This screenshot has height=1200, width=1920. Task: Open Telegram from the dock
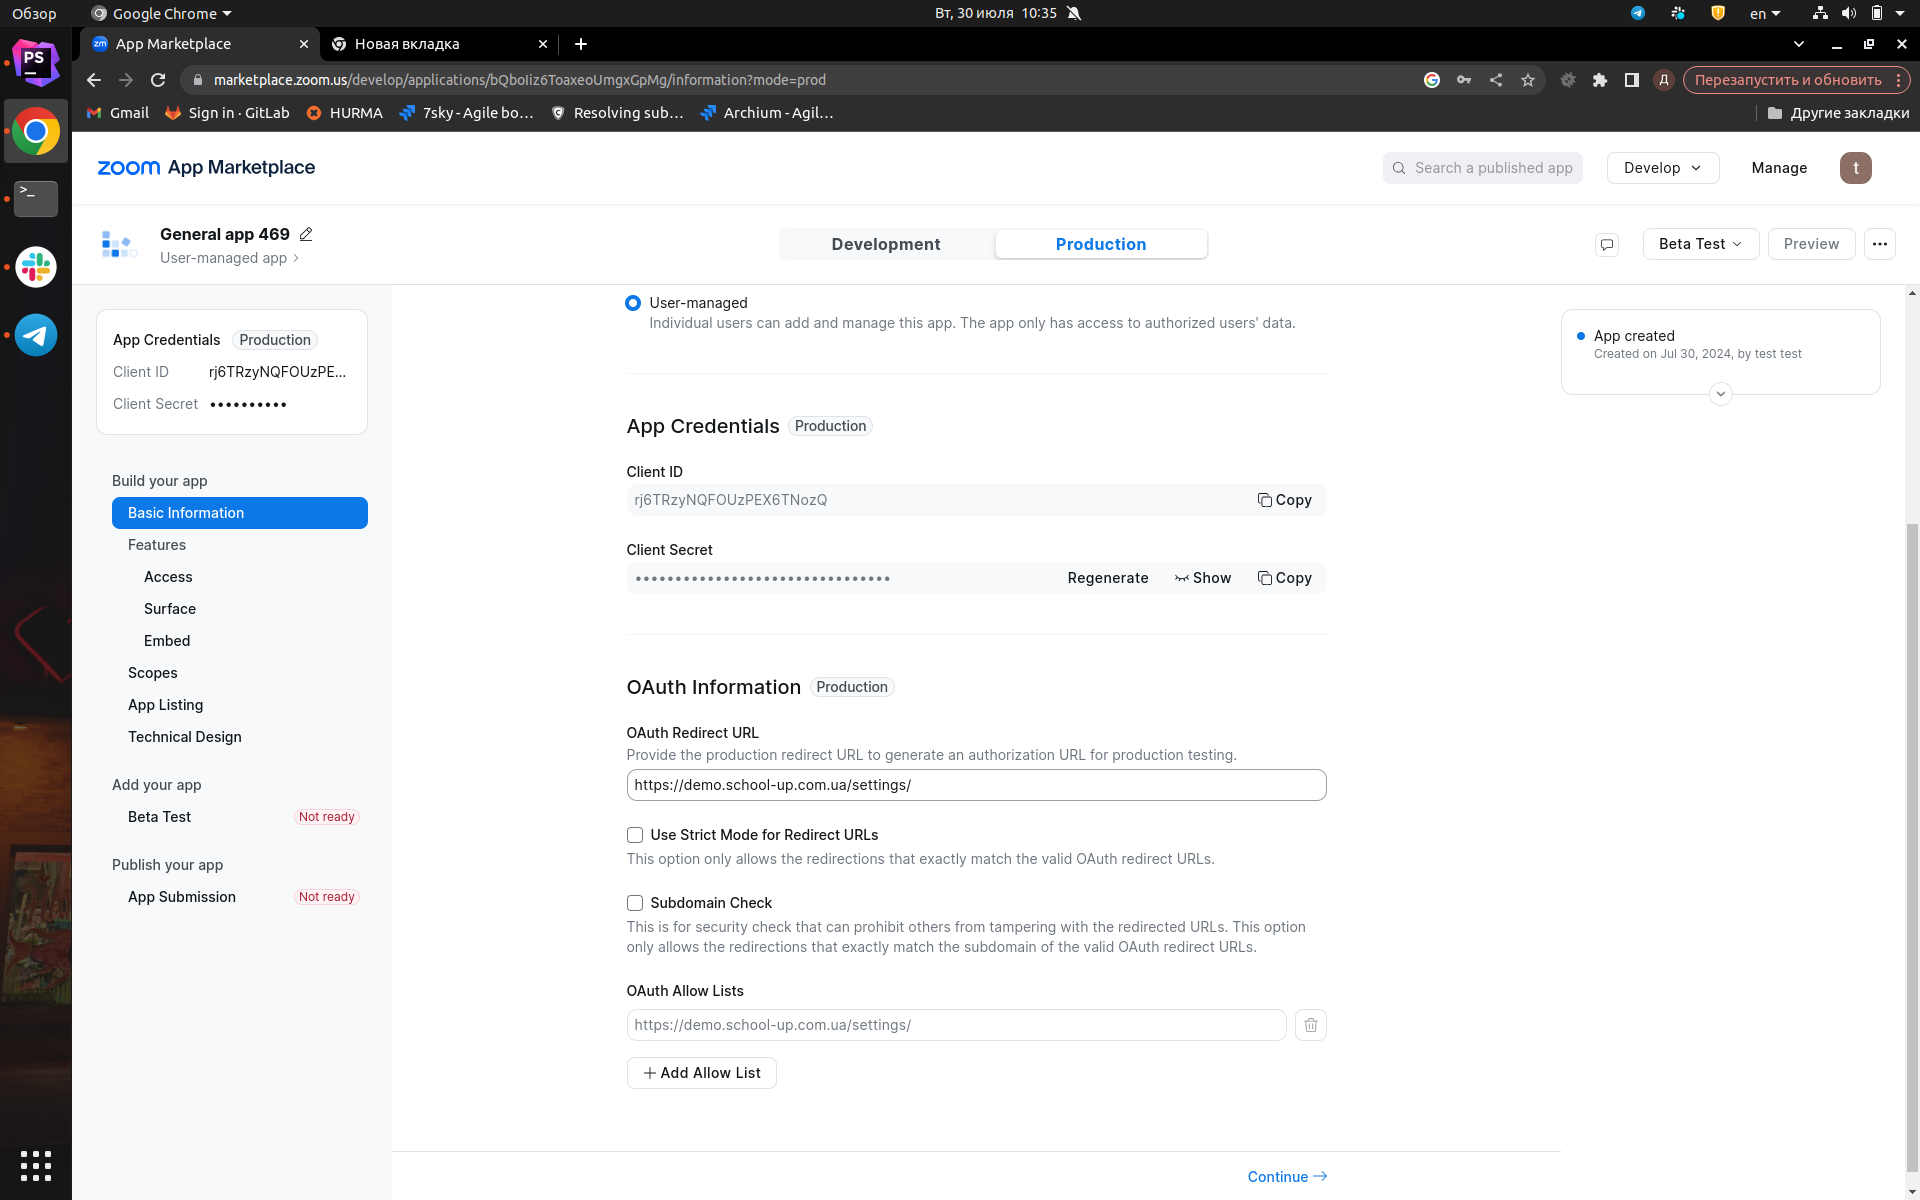36,335
